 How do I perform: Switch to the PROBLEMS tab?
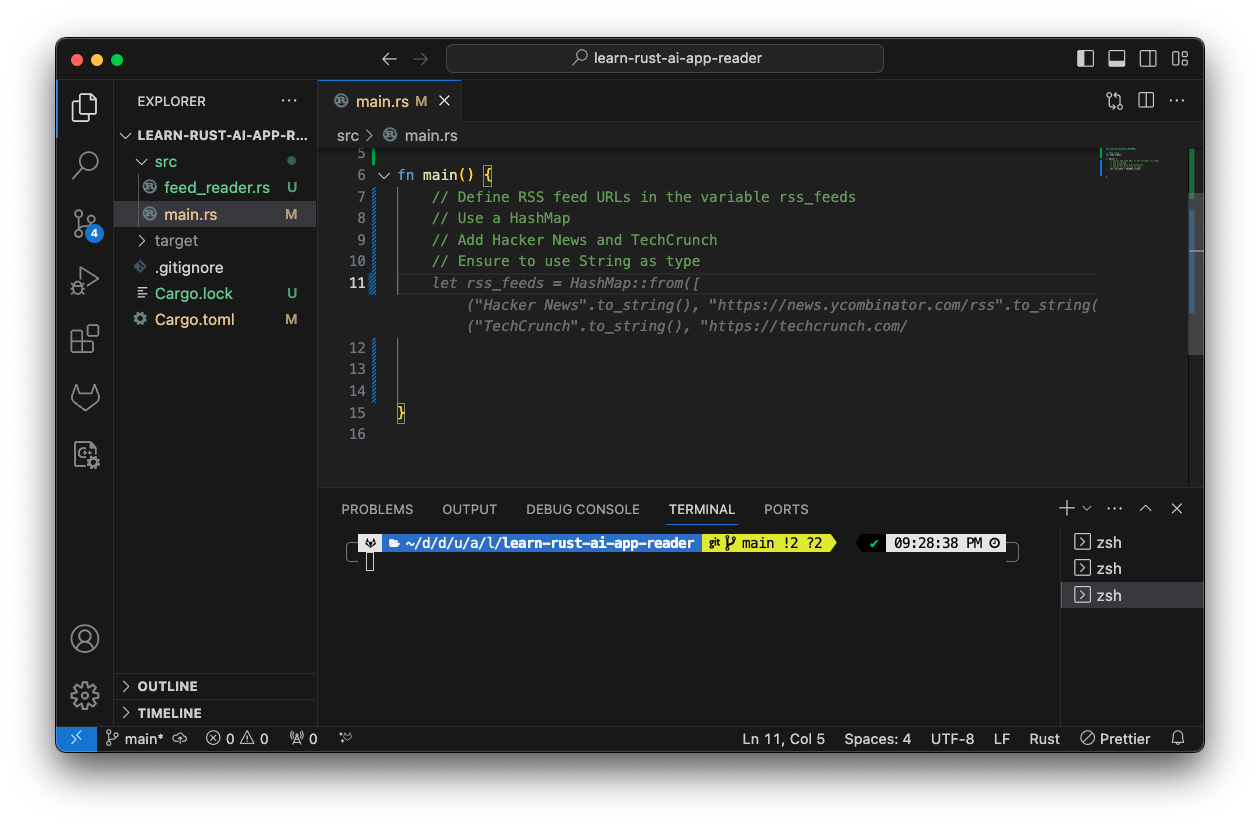[x=377, y=509]
